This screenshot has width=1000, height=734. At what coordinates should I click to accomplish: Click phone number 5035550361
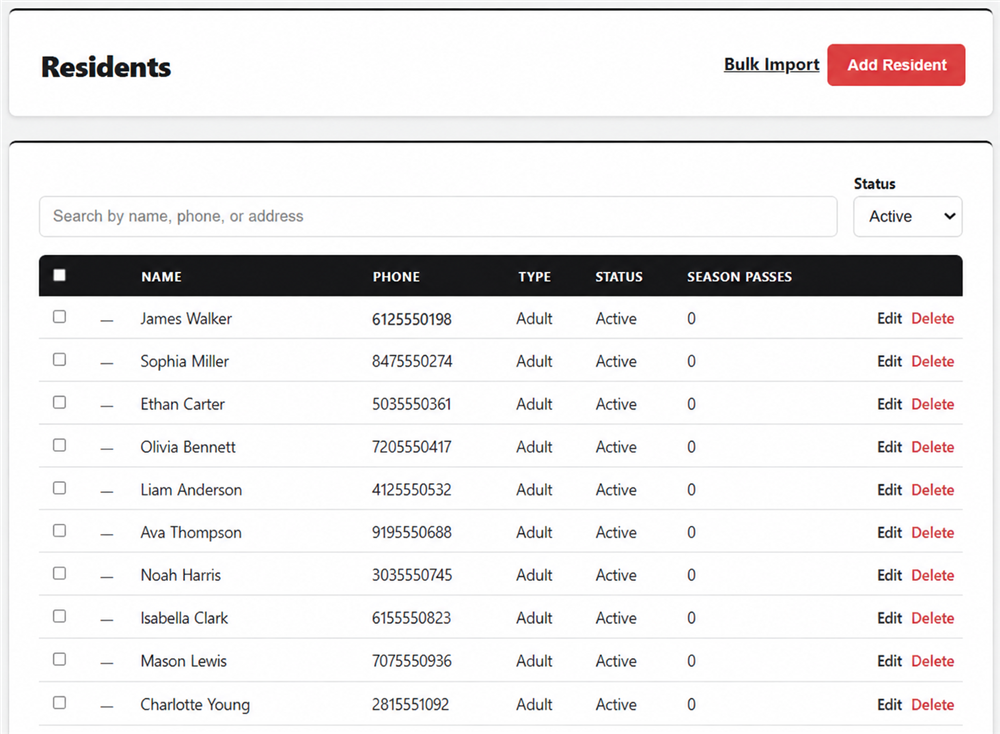(x=411, y=404)
